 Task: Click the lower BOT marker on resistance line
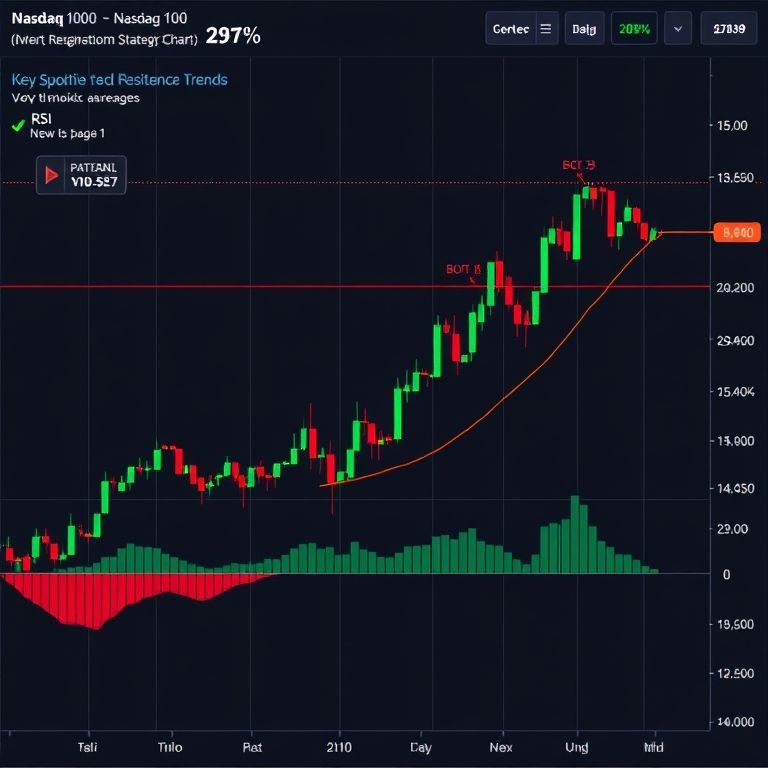coord(463,269)
